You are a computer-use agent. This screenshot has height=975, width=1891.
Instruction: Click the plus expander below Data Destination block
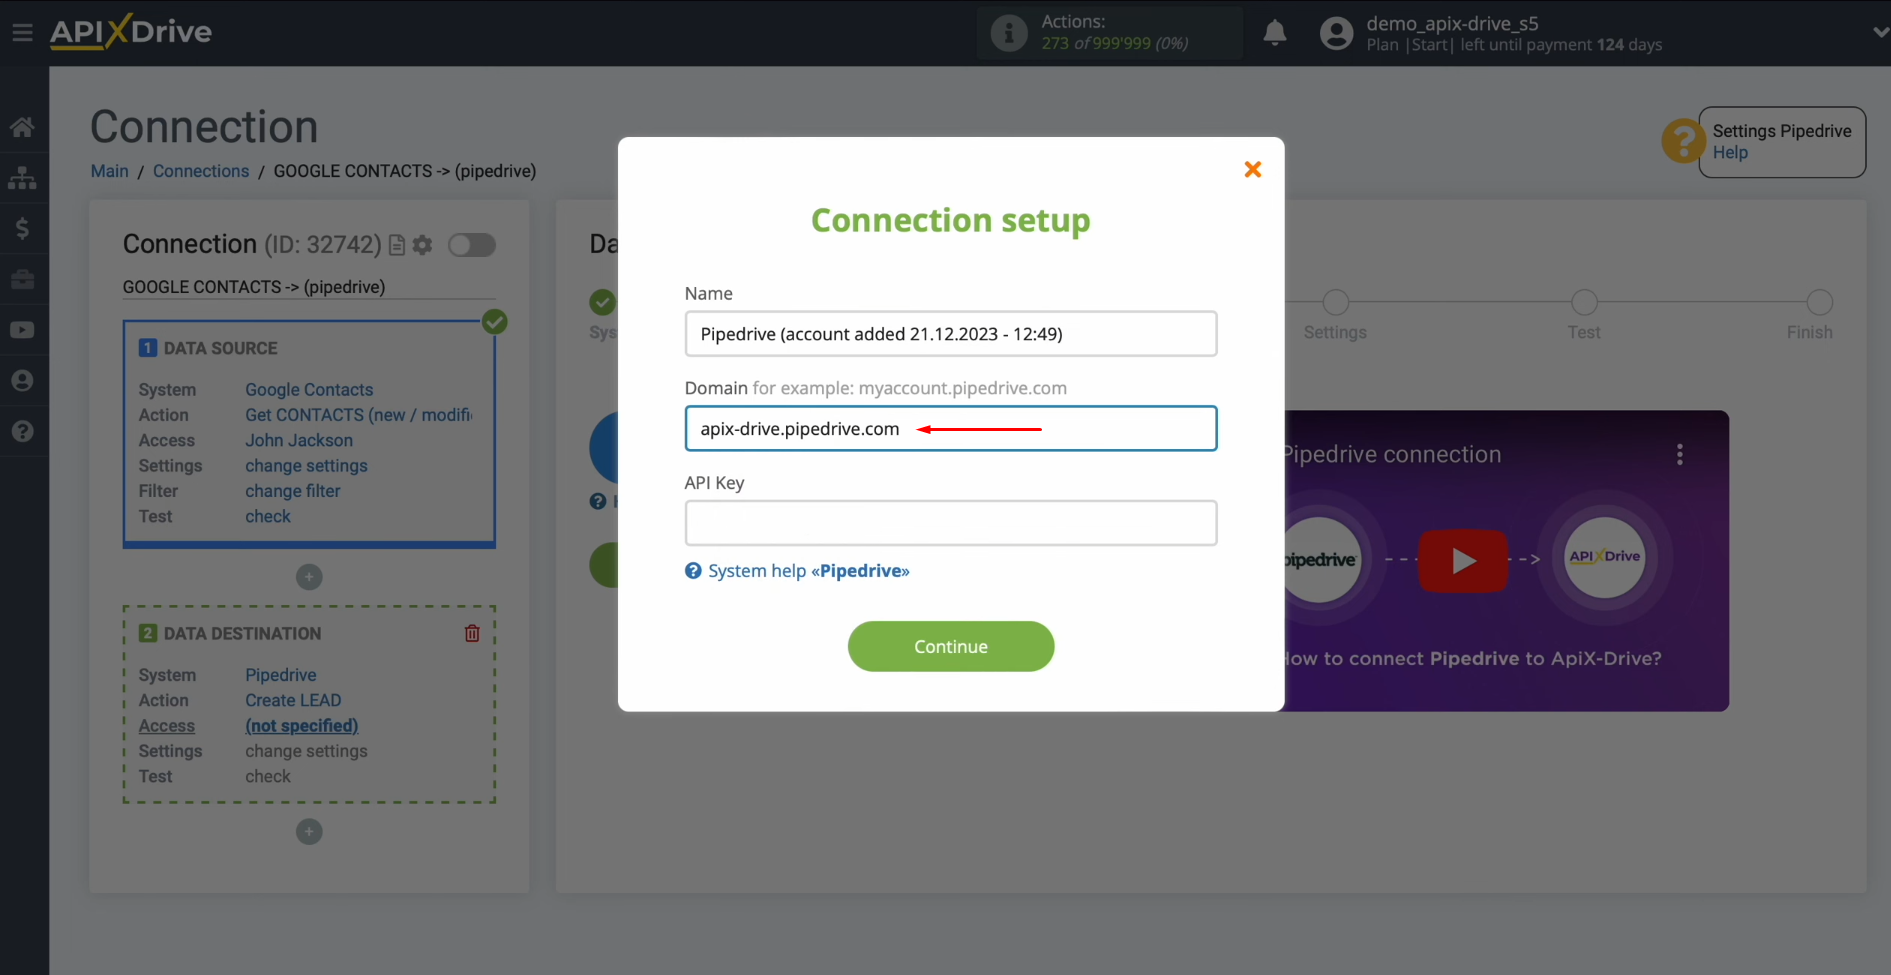point(309,831)
